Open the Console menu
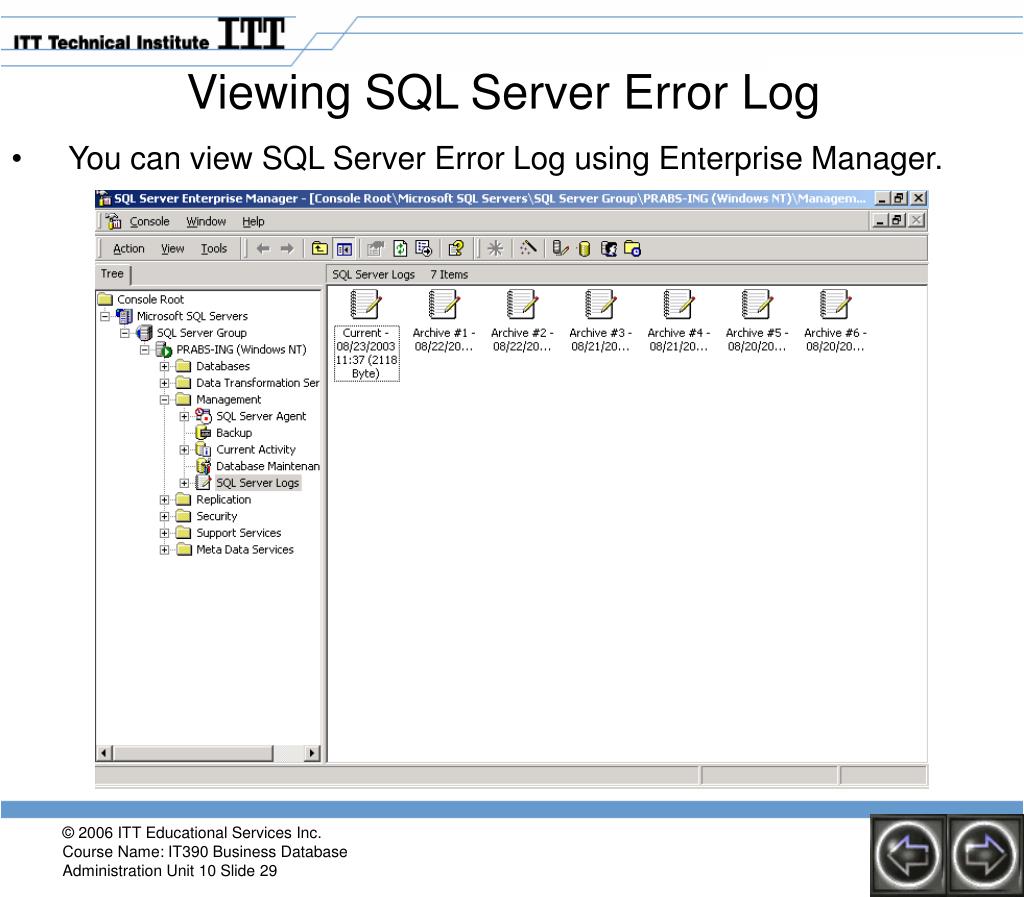Viewport: 1024px width, 897px height. 150,221
